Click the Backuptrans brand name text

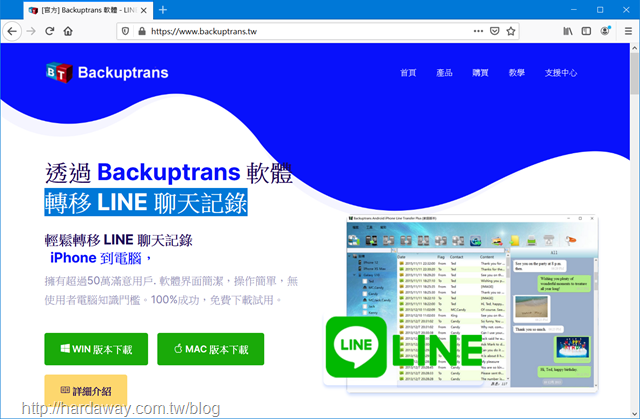(x=123, y=73)
